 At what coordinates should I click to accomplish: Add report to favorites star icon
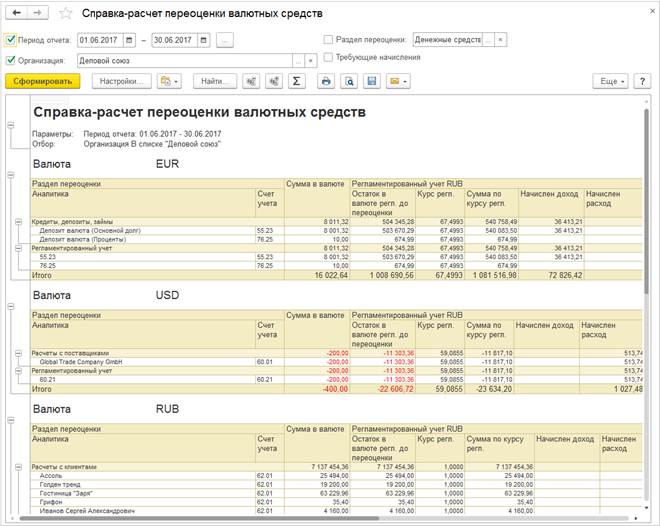coord(66,13)
